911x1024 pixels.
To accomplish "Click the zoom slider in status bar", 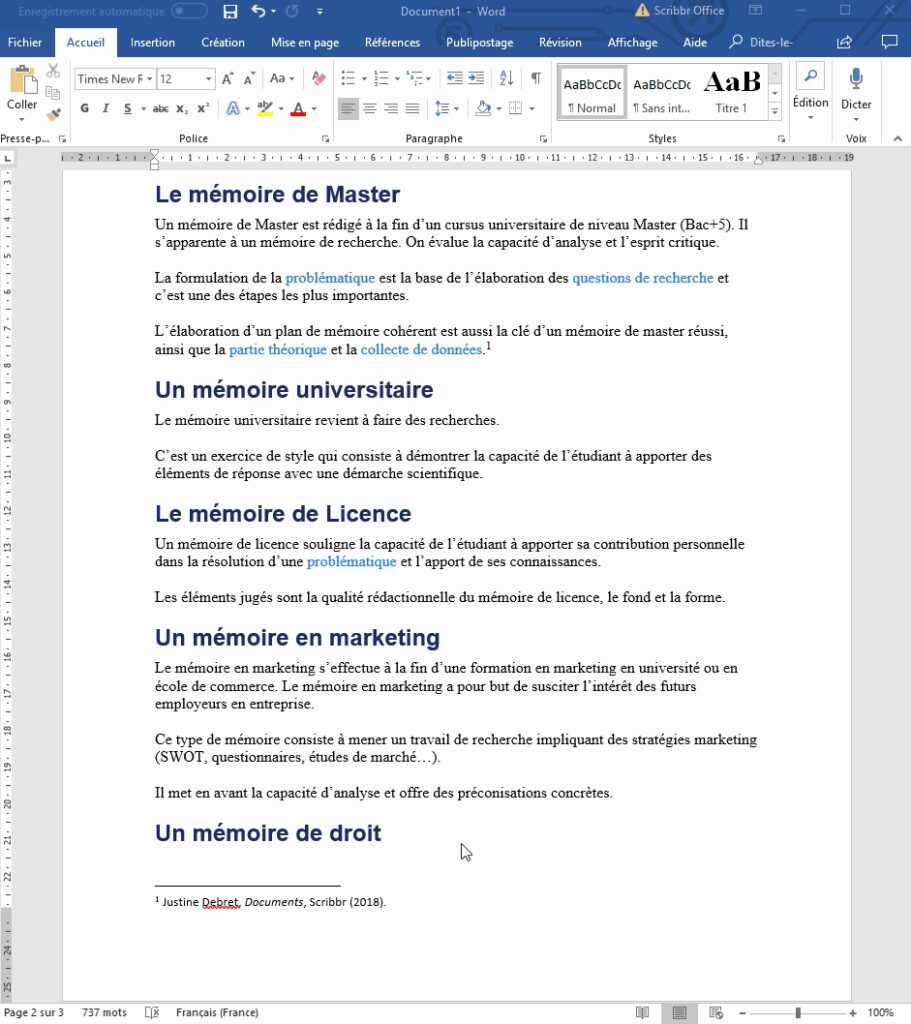I will [798, 1013].
